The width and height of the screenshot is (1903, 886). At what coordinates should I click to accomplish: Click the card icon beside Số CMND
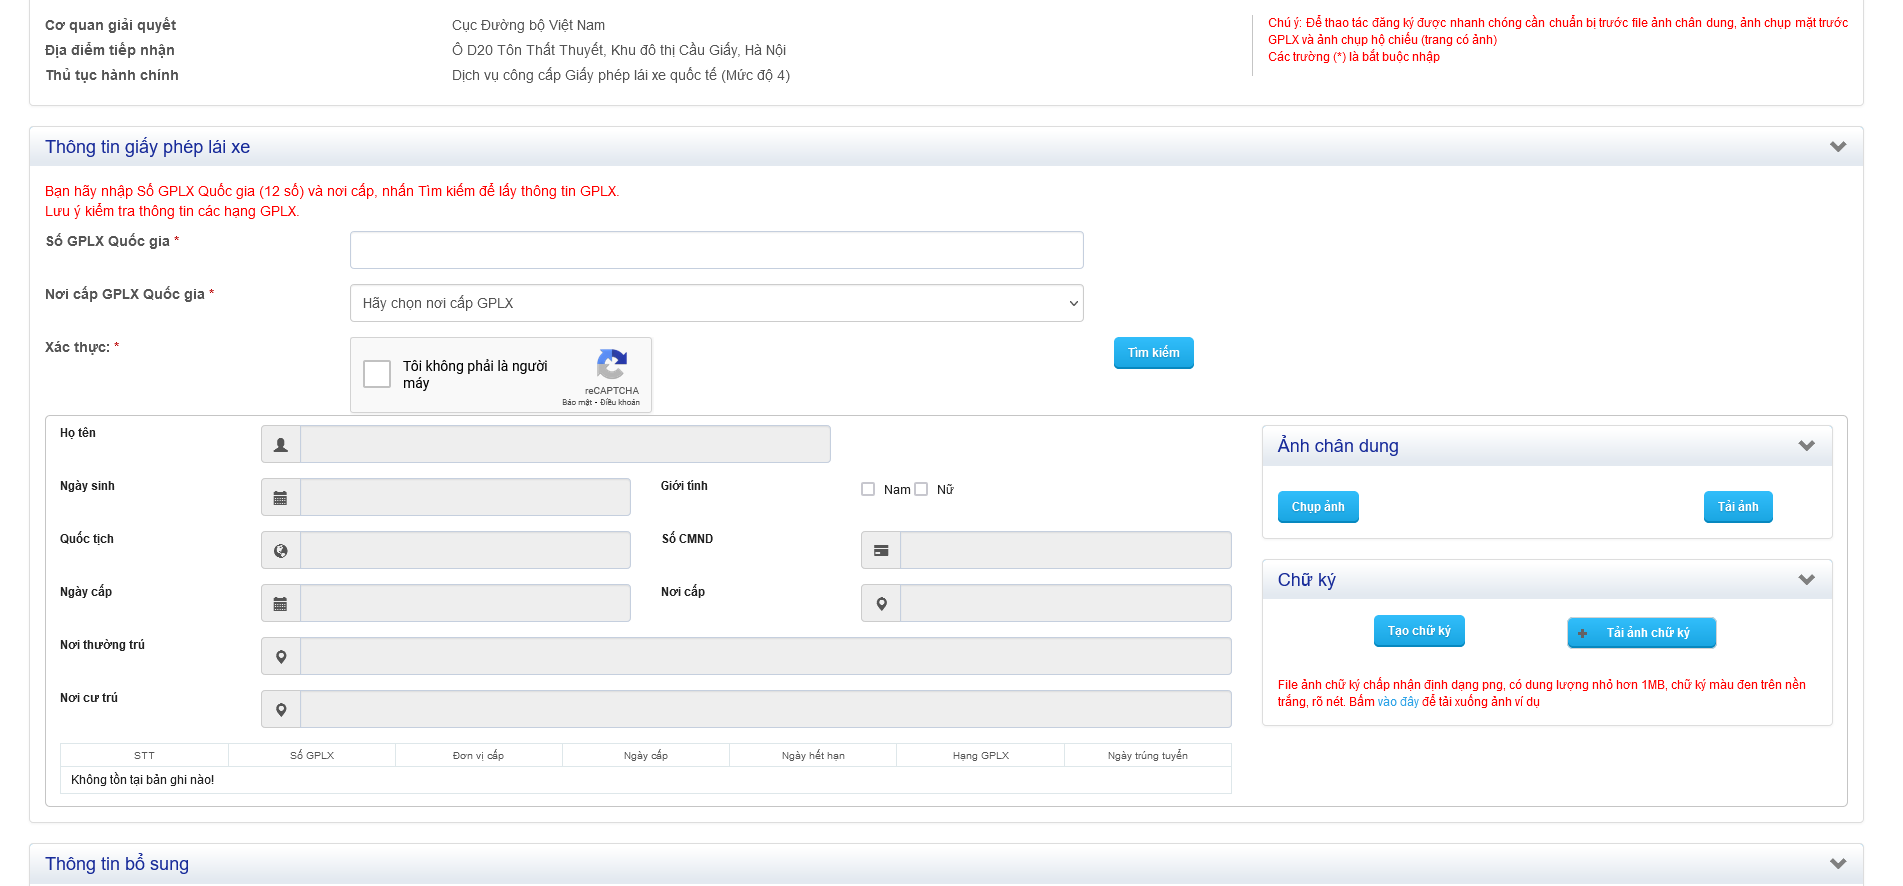pyautogui.click(x=881, y=550)
